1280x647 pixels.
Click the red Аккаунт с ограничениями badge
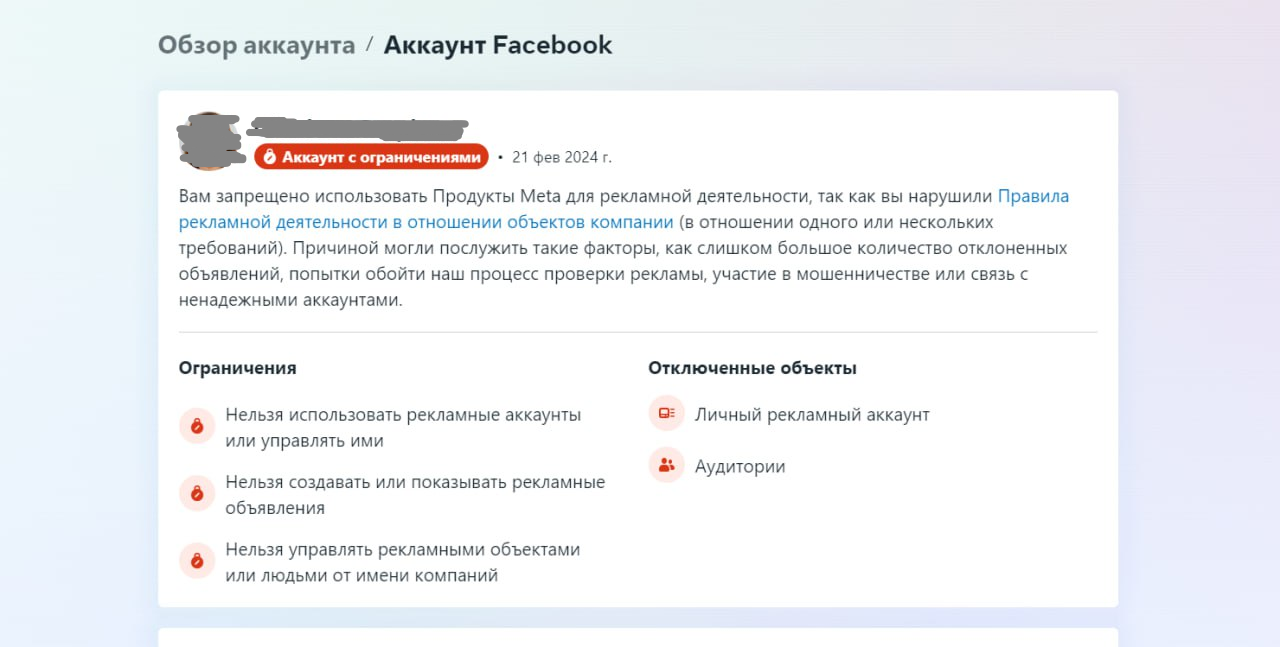pyautogui.click(x=371, y=157)
